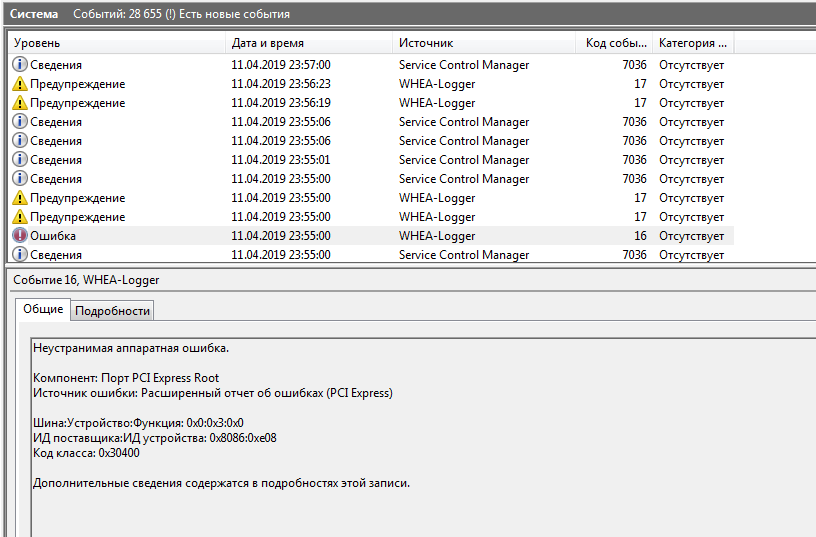Select the 11.04.2019 23:57:00 date cell
The image size is (816, 537).
click(x=280, y=65)
